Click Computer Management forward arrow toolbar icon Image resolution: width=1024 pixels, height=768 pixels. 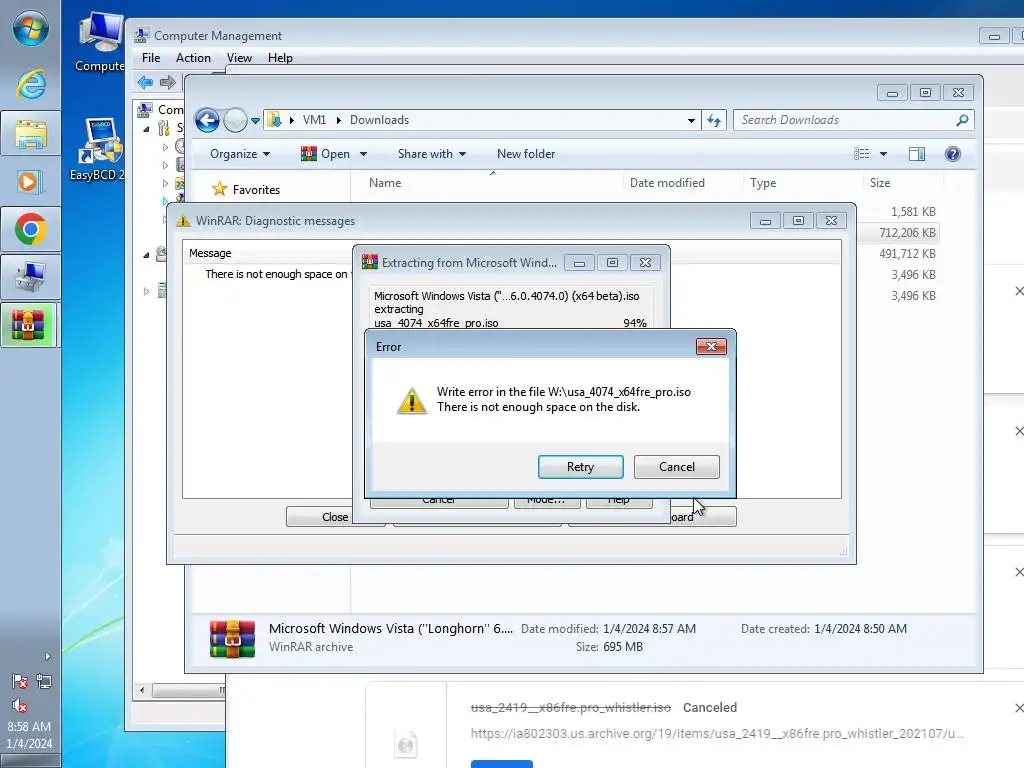[x=168, y=82]
